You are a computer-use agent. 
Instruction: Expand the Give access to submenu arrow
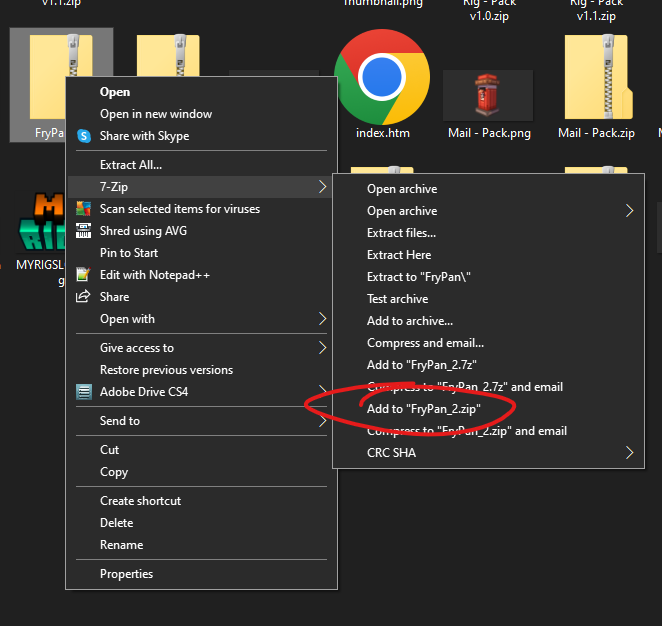point(322,347)
